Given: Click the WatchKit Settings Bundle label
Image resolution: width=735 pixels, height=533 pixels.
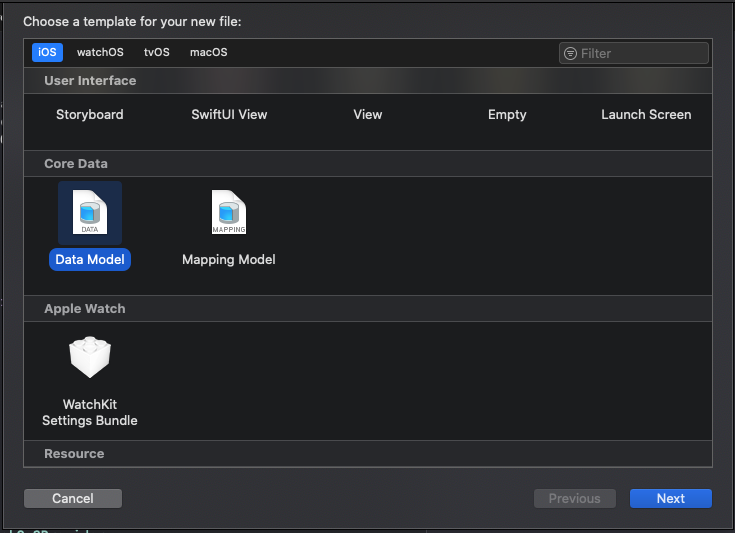Looking at the screenshot, I should (x=90, y=413).
